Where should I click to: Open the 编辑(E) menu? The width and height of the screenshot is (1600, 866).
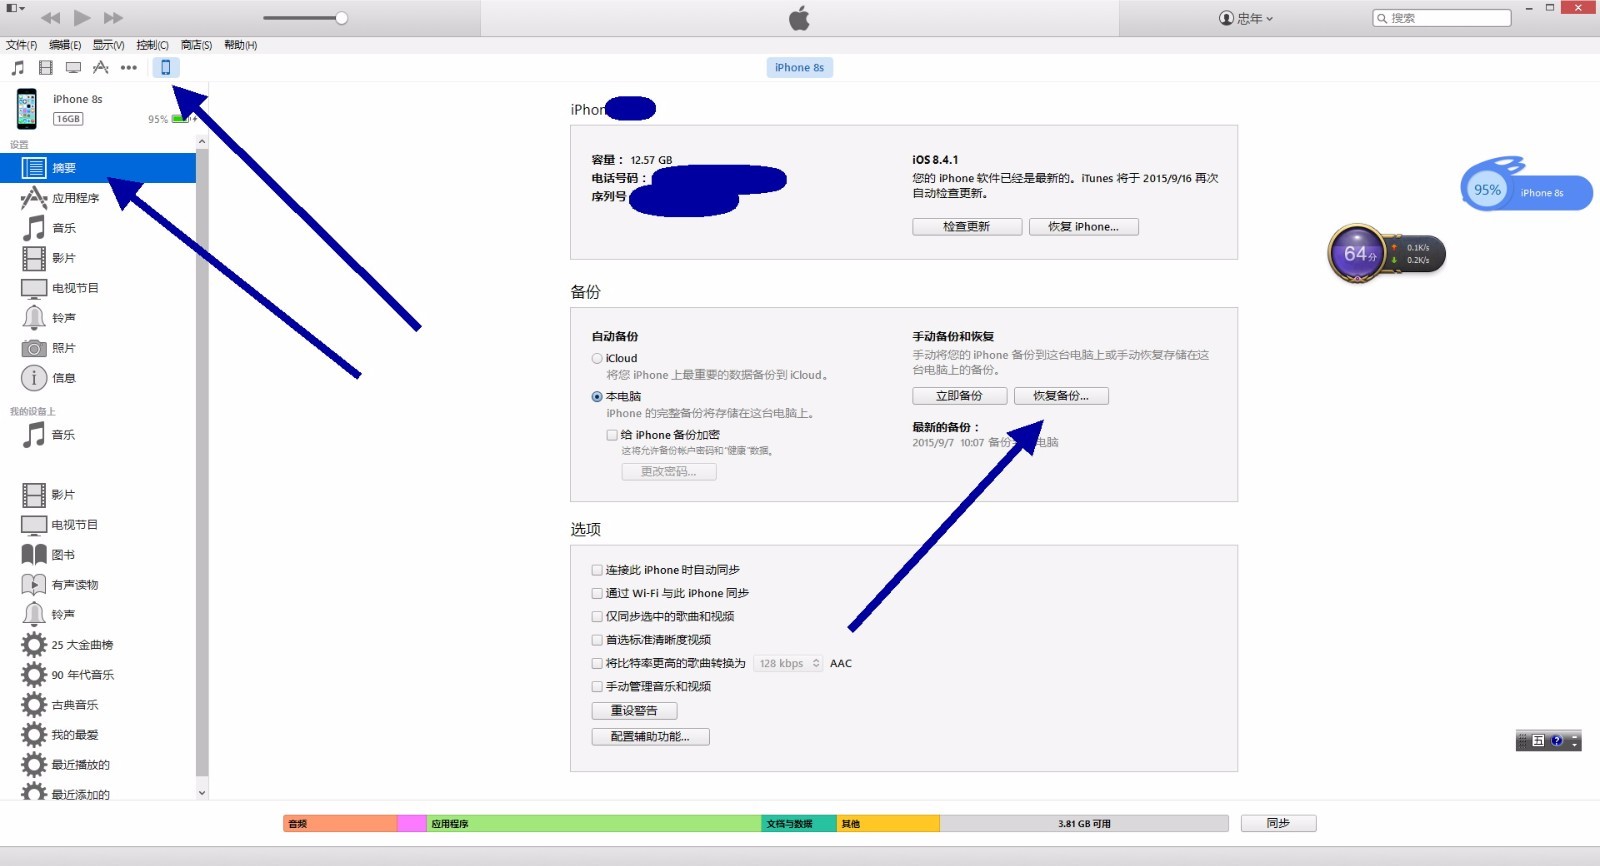tap(65, 45)
